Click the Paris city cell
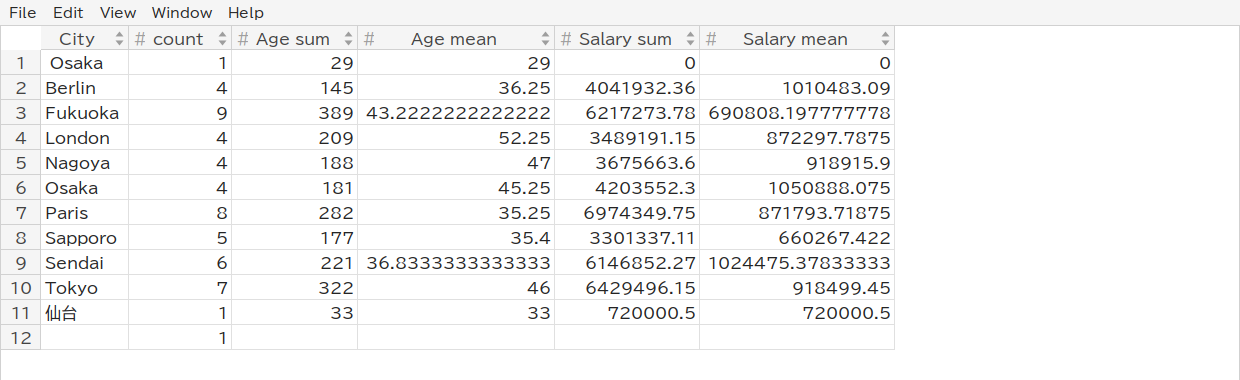This screenshot has width=1240, height=380. point(85,213)
